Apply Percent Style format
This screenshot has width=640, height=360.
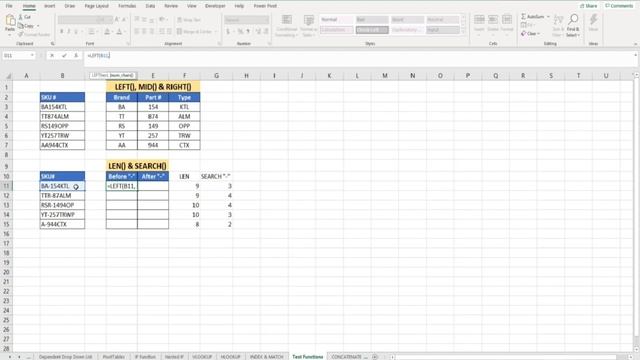[240, 31]
